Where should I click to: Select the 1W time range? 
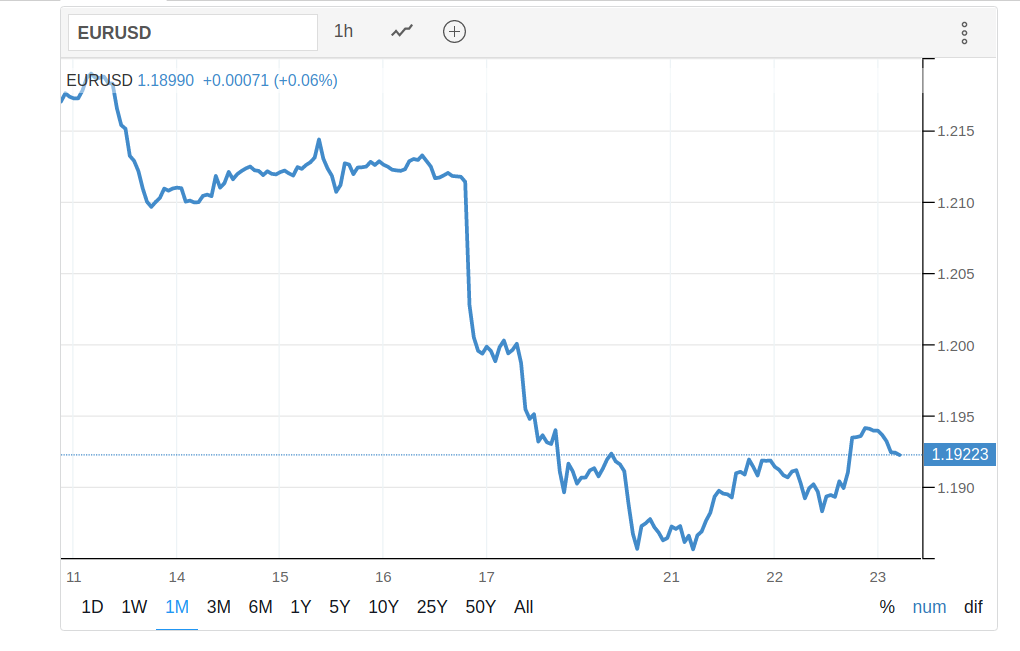coord(134,607)
